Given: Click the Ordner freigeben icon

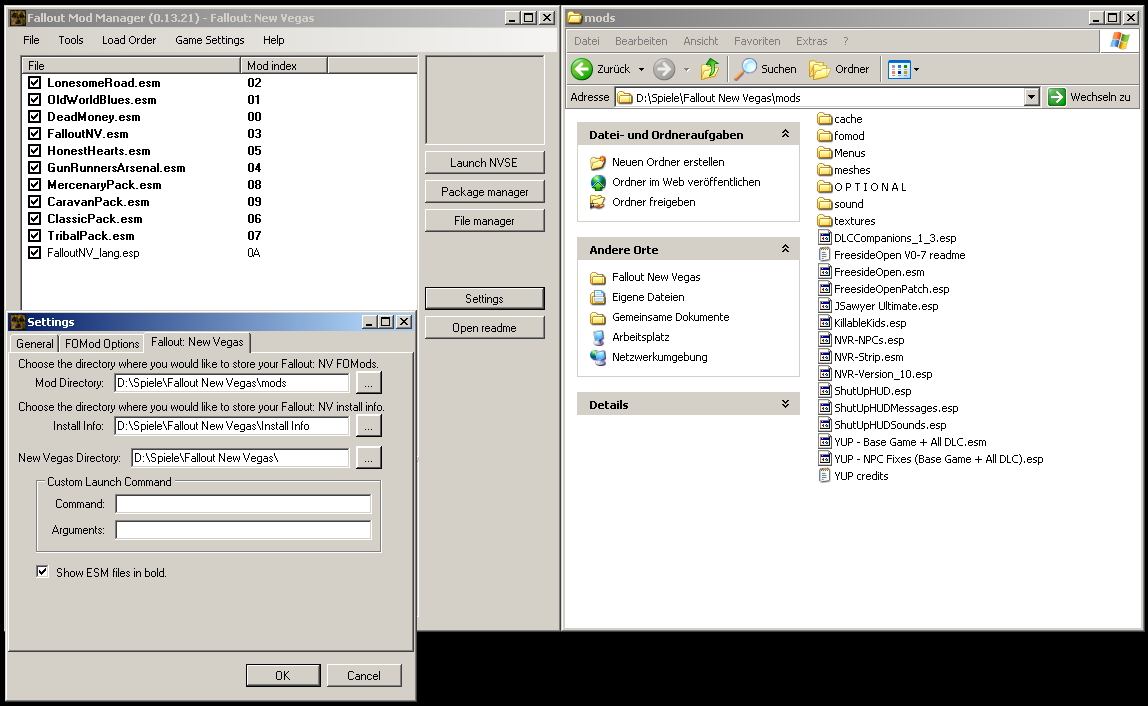Looking at the screenshot, I should pos(598,201).
